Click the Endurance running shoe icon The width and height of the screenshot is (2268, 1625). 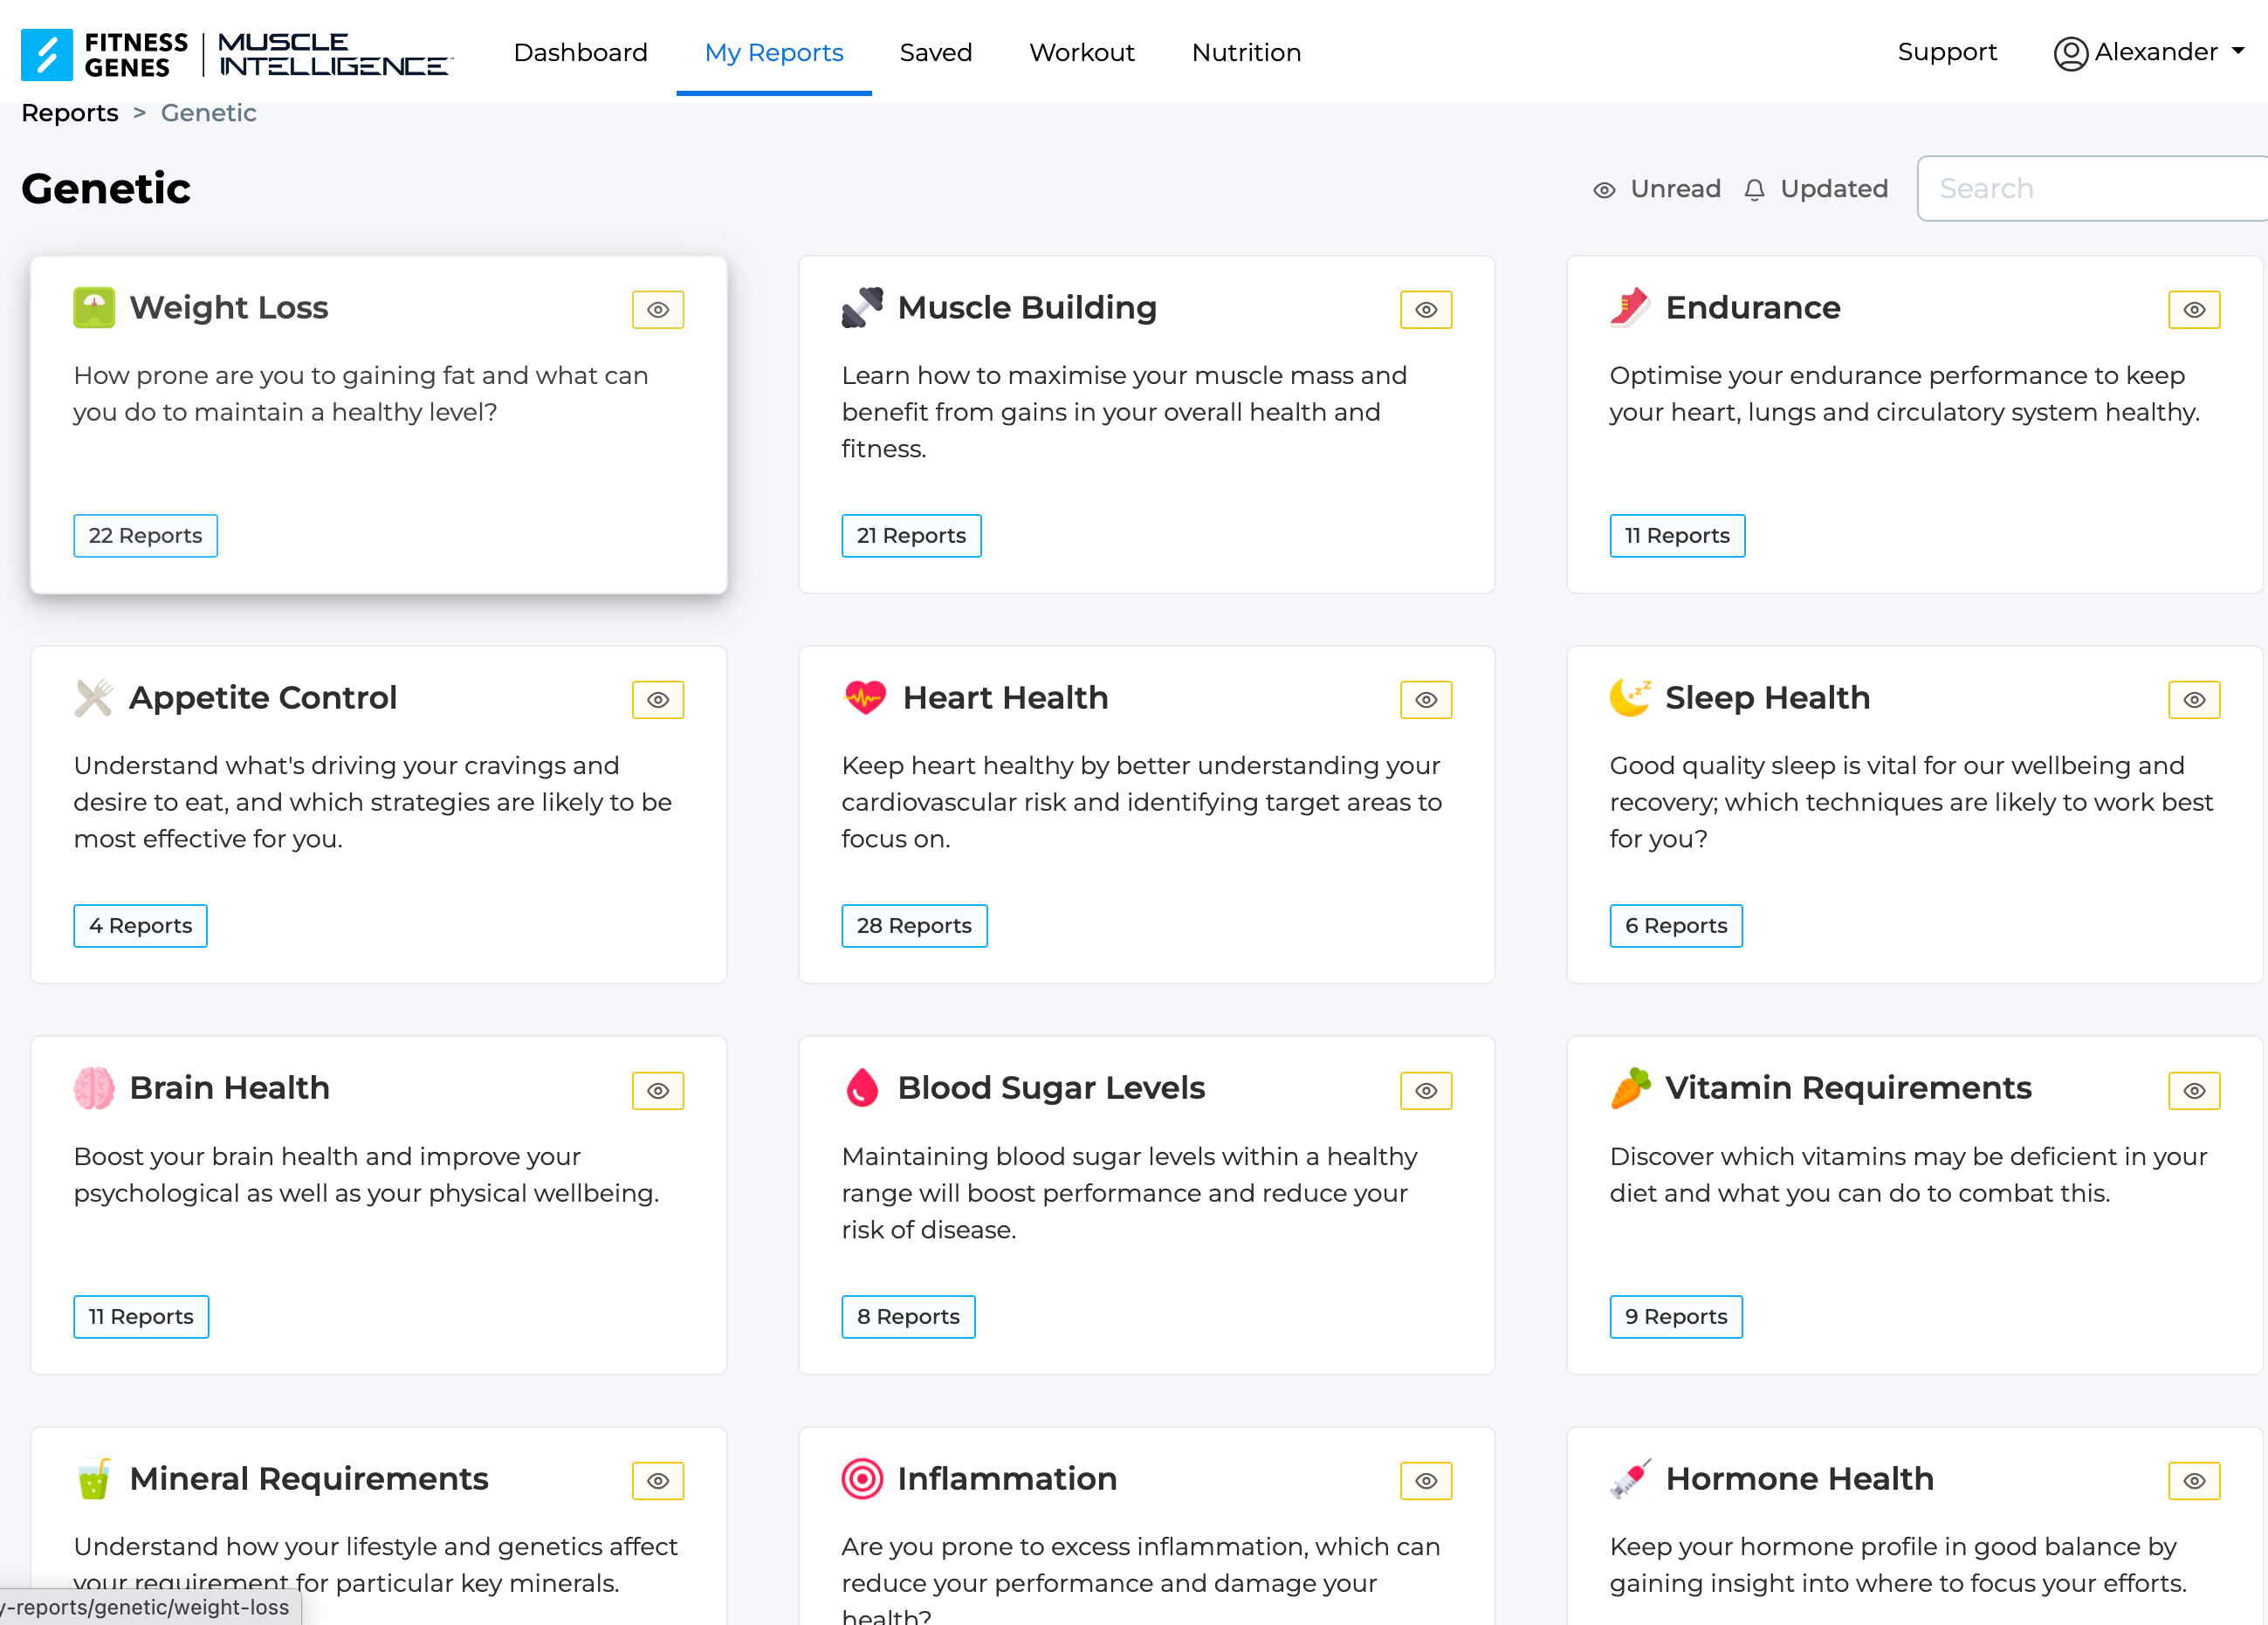(1629, 308)
